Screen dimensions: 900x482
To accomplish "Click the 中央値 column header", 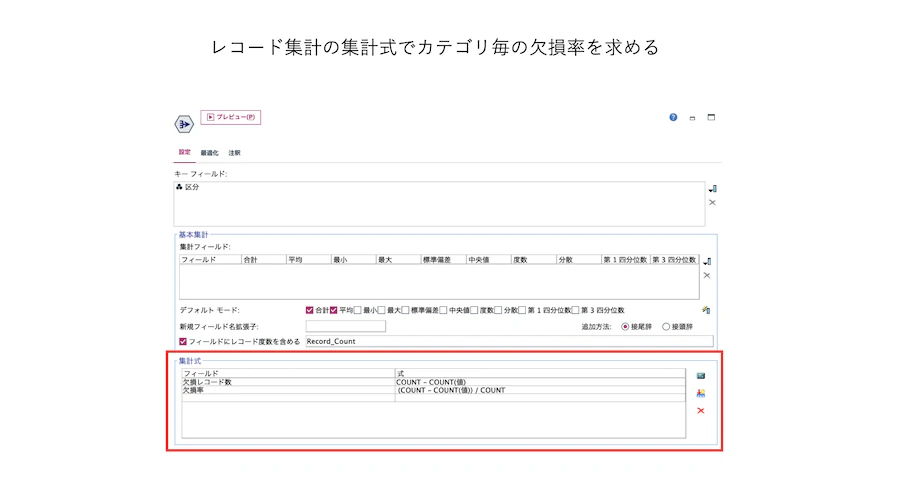I will [488, 260].
